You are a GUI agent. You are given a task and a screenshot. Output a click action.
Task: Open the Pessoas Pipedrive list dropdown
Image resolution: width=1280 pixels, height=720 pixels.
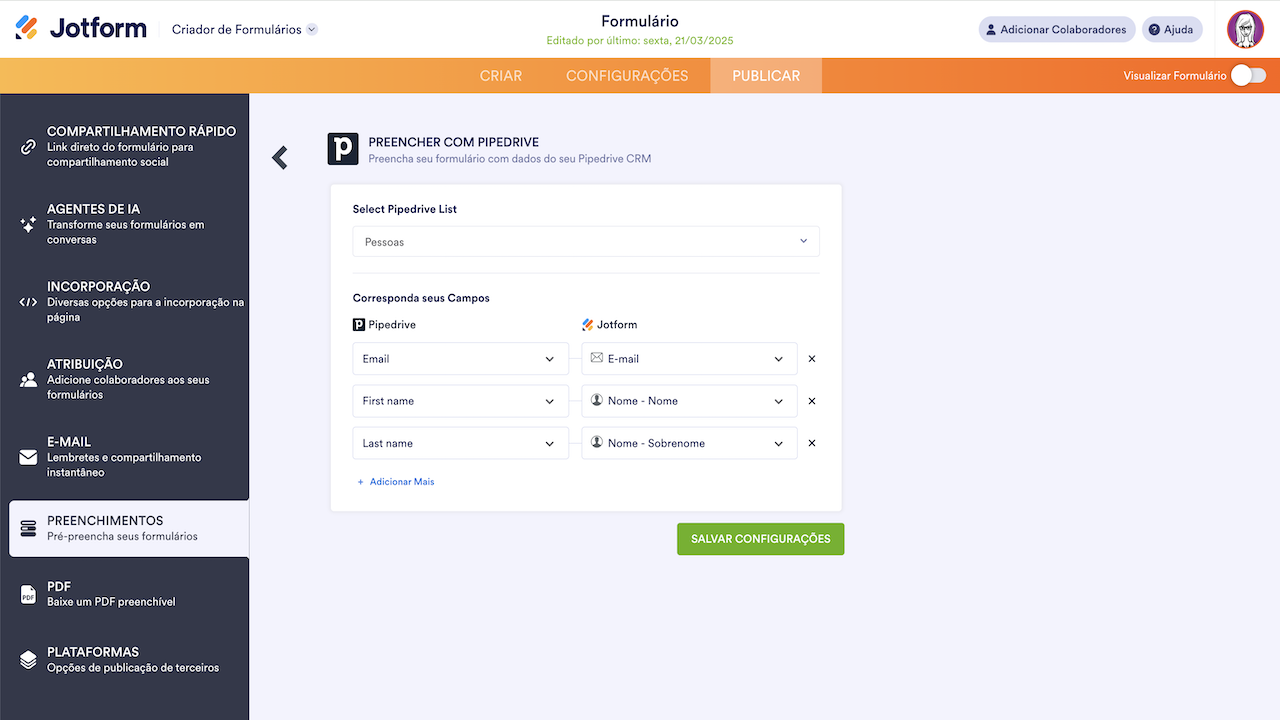tap(585, 241)
